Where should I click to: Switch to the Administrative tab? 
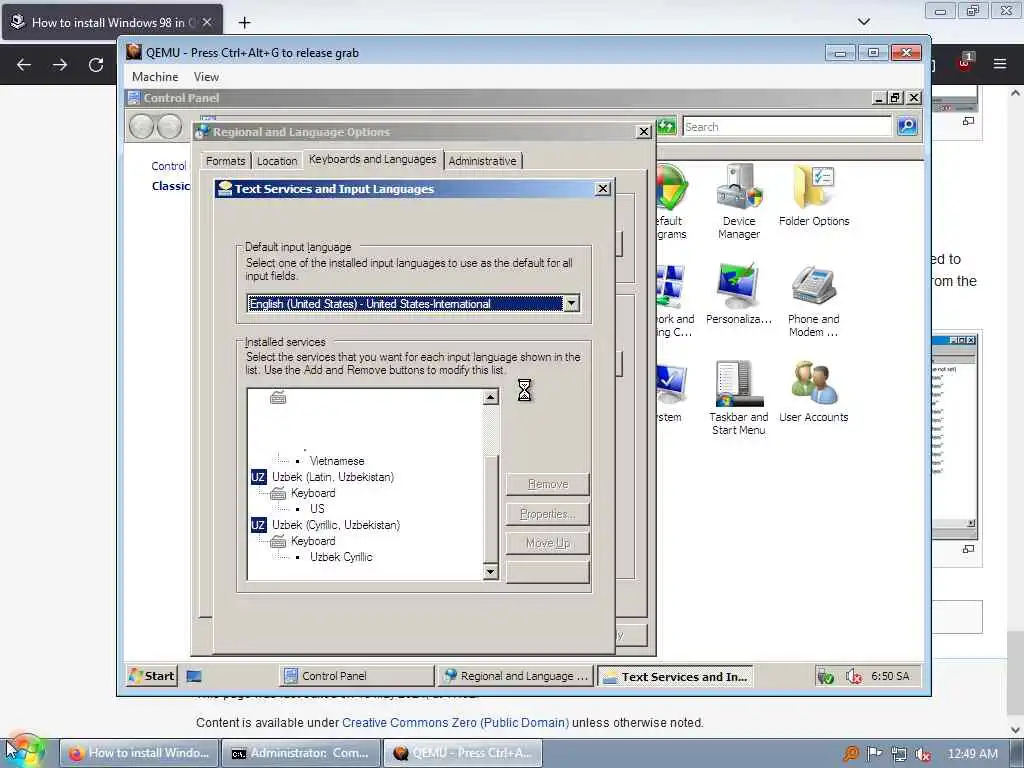pos(482,161)
